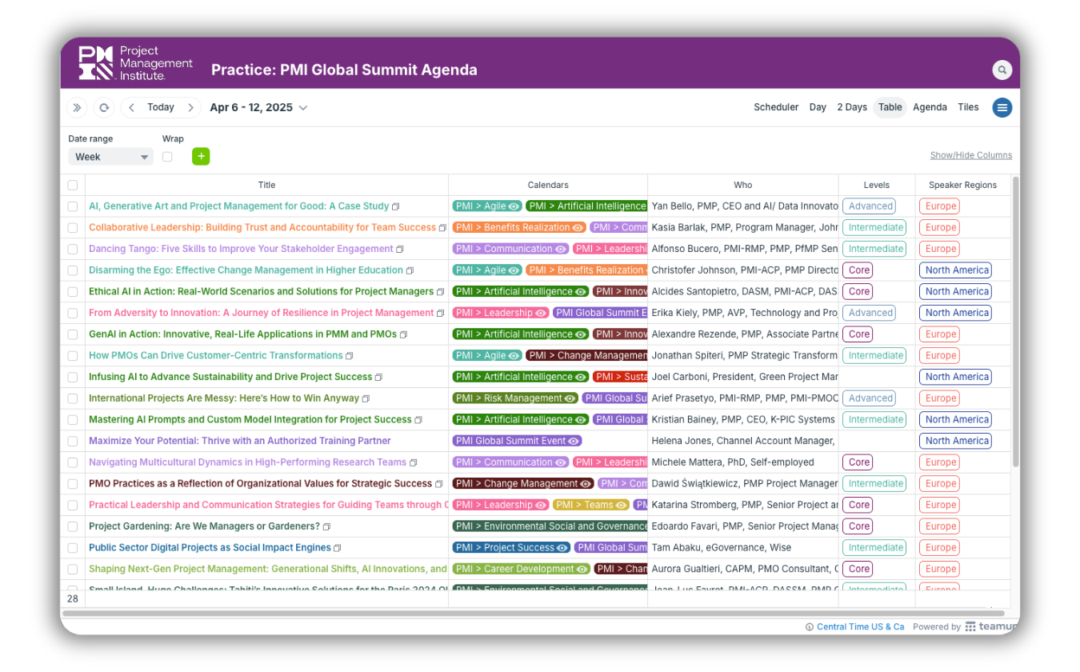
Task: Click the refresh calendar icon
Action: [x=104, y=108]
